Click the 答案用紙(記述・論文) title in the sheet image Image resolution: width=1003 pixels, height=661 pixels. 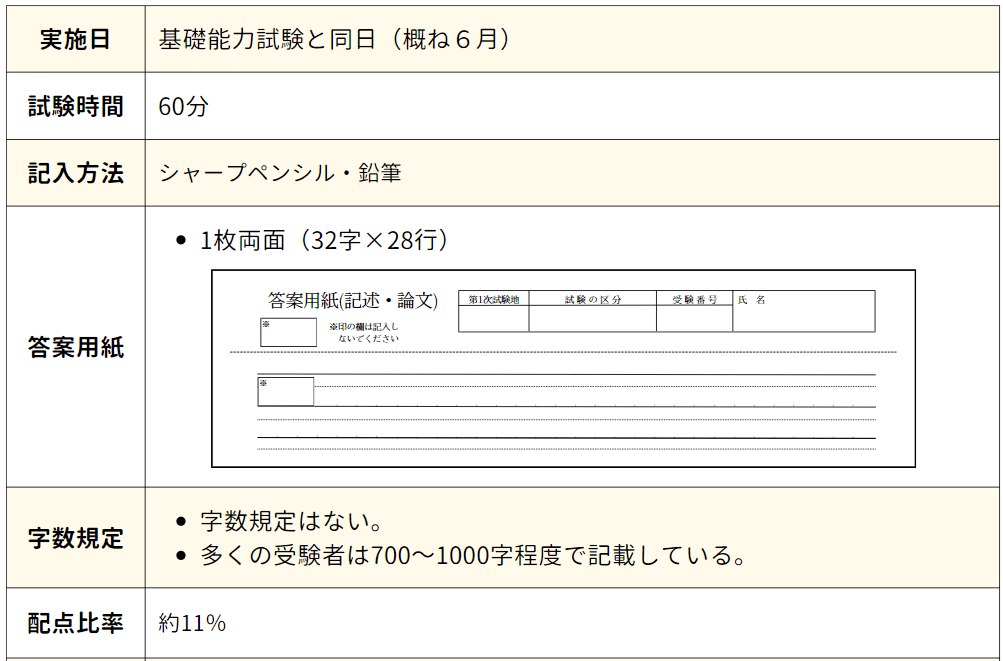click(x=353, y=300)
